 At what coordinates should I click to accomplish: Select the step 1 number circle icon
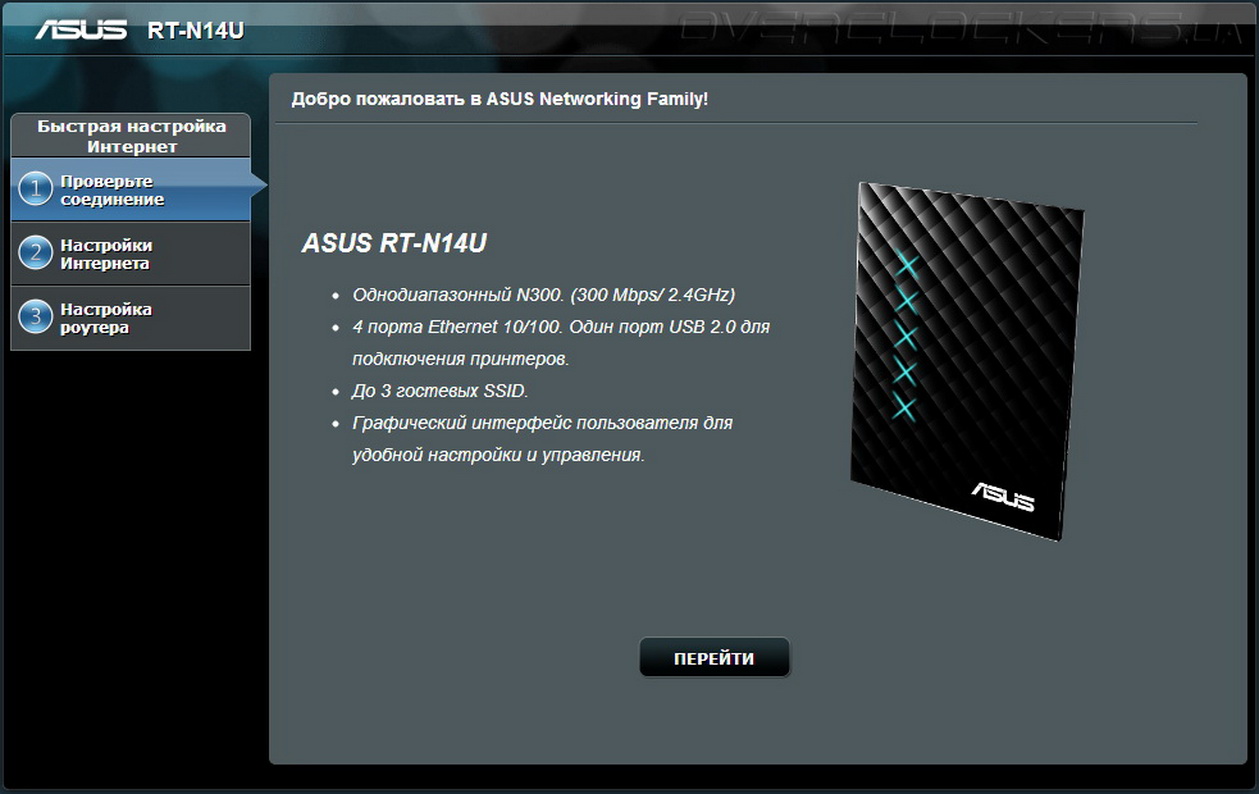coord(35,189)
